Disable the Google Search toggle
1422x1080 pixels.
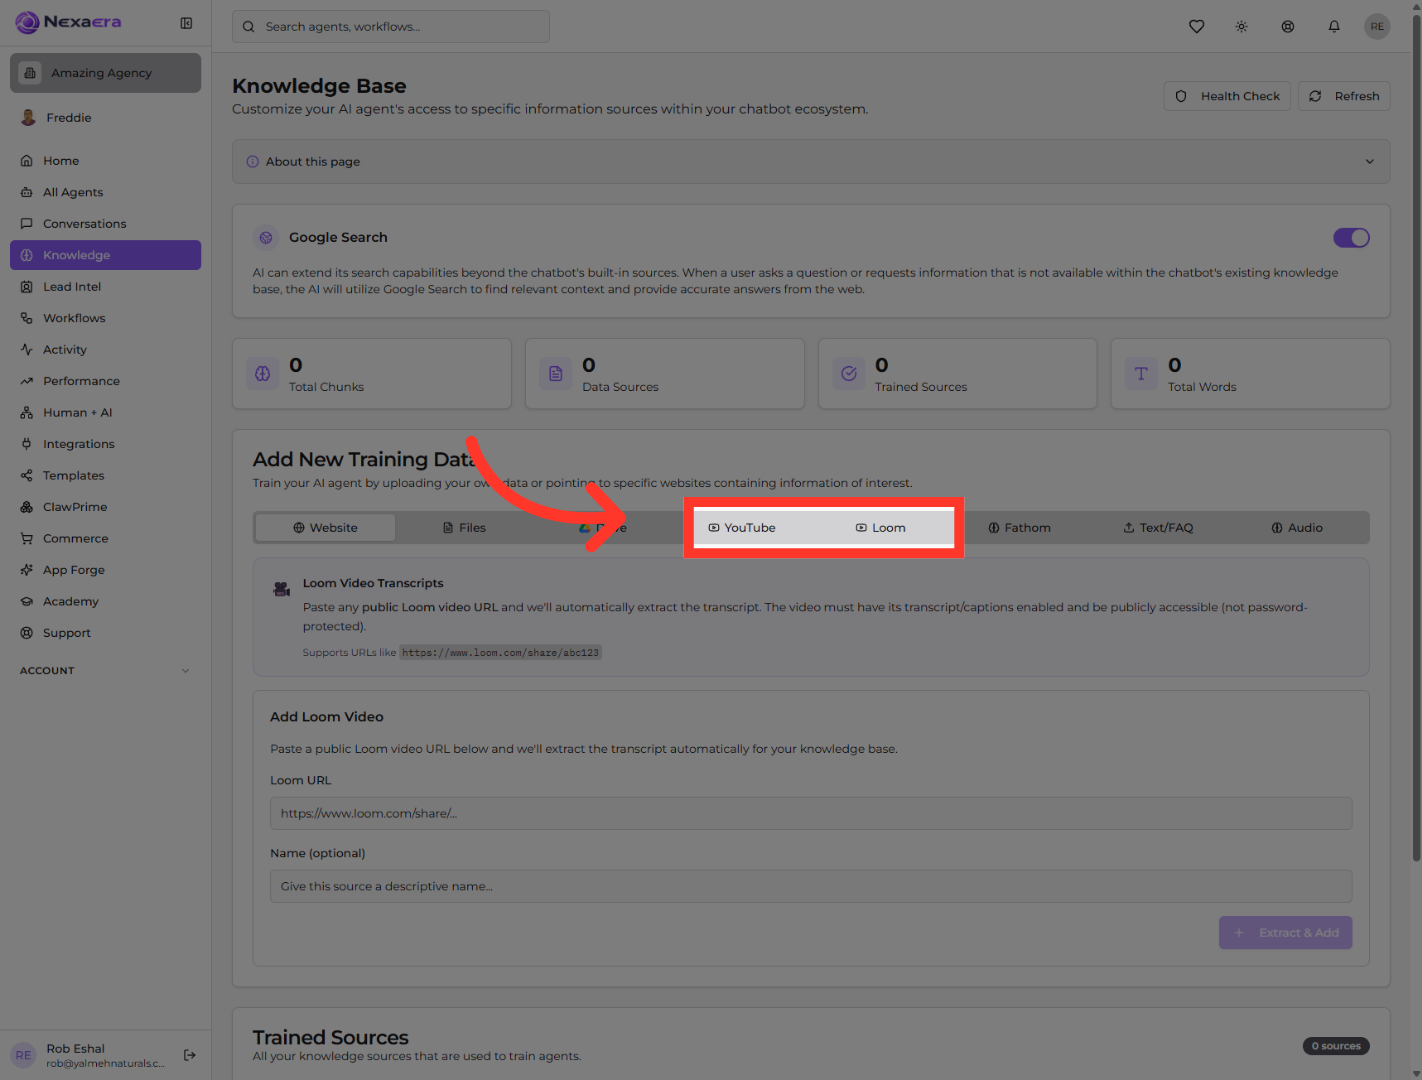click(x=1351, y=238)
